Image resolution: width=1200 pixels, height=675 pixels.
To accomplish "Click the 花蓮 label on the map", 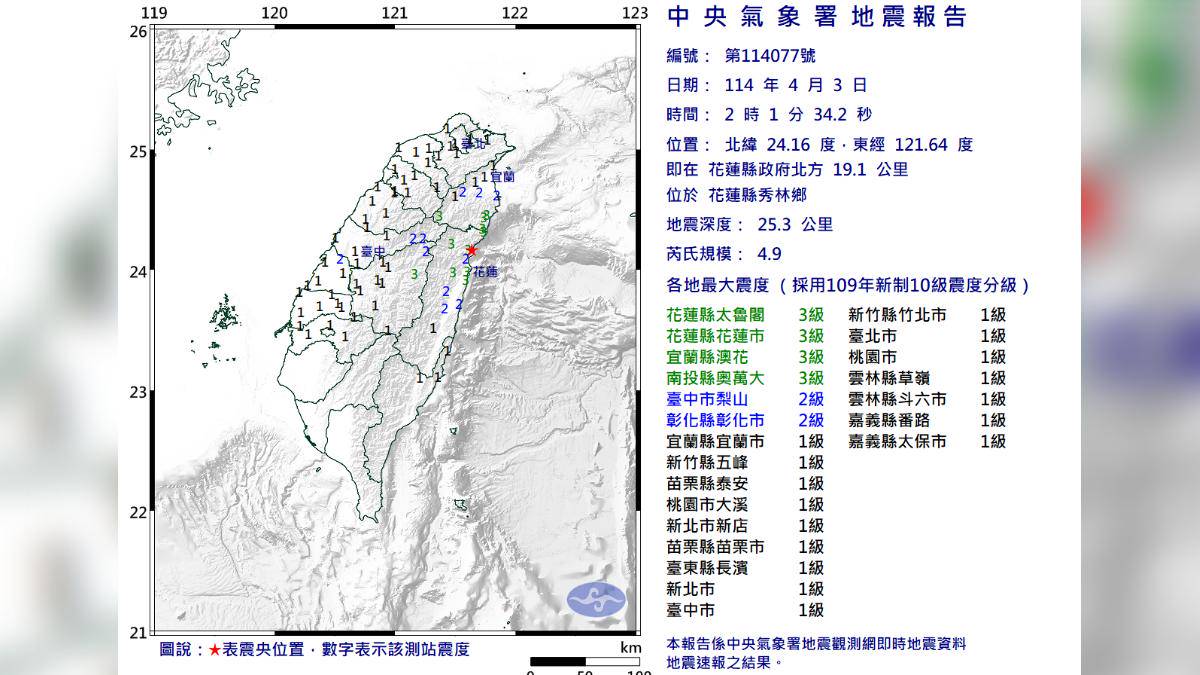I will point(486,271).
